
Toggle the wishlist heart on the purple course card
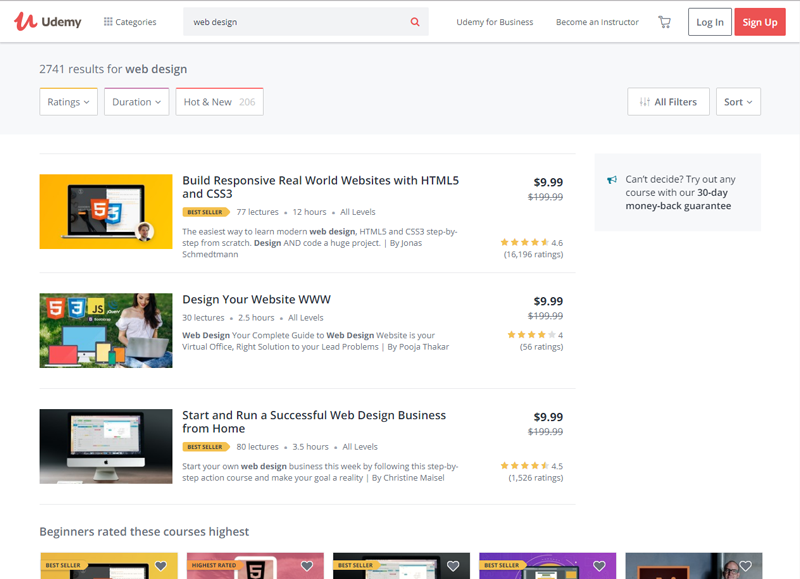coord(599,566)
